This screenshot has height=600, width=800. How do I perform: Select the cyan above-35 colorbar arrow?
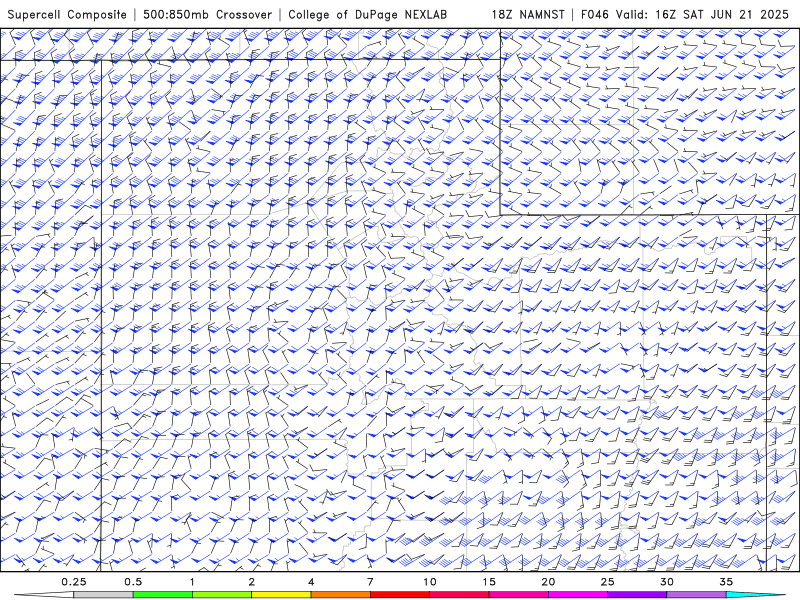(755, 595)
